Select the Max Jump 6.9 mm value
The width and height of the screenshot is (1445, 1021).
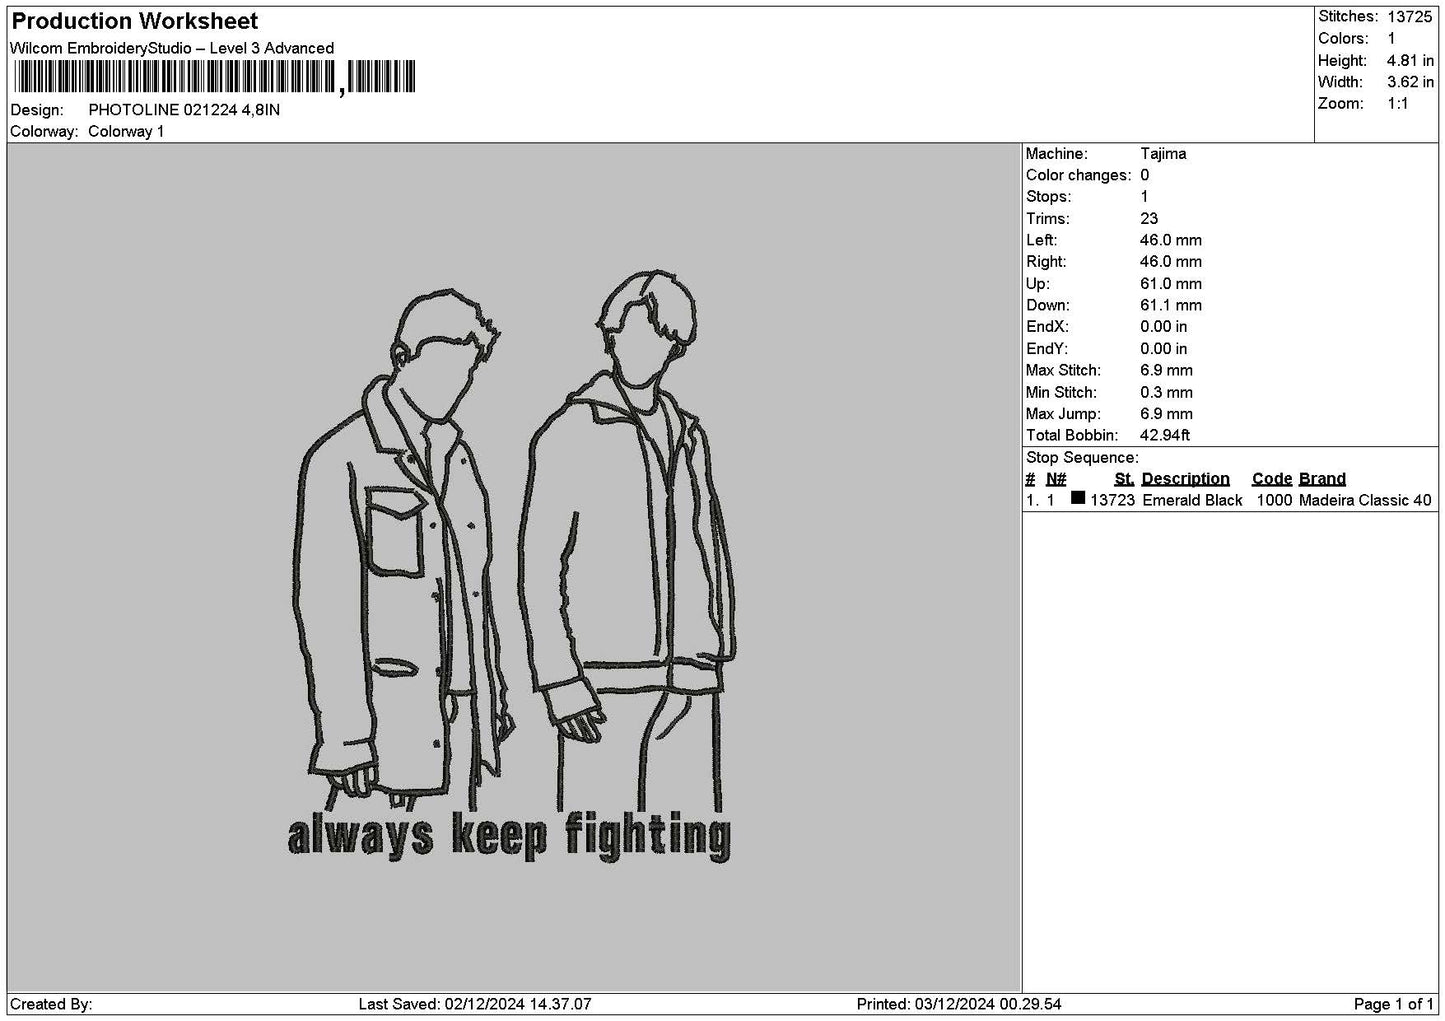pyautogui.click(x=1166, y=414)
